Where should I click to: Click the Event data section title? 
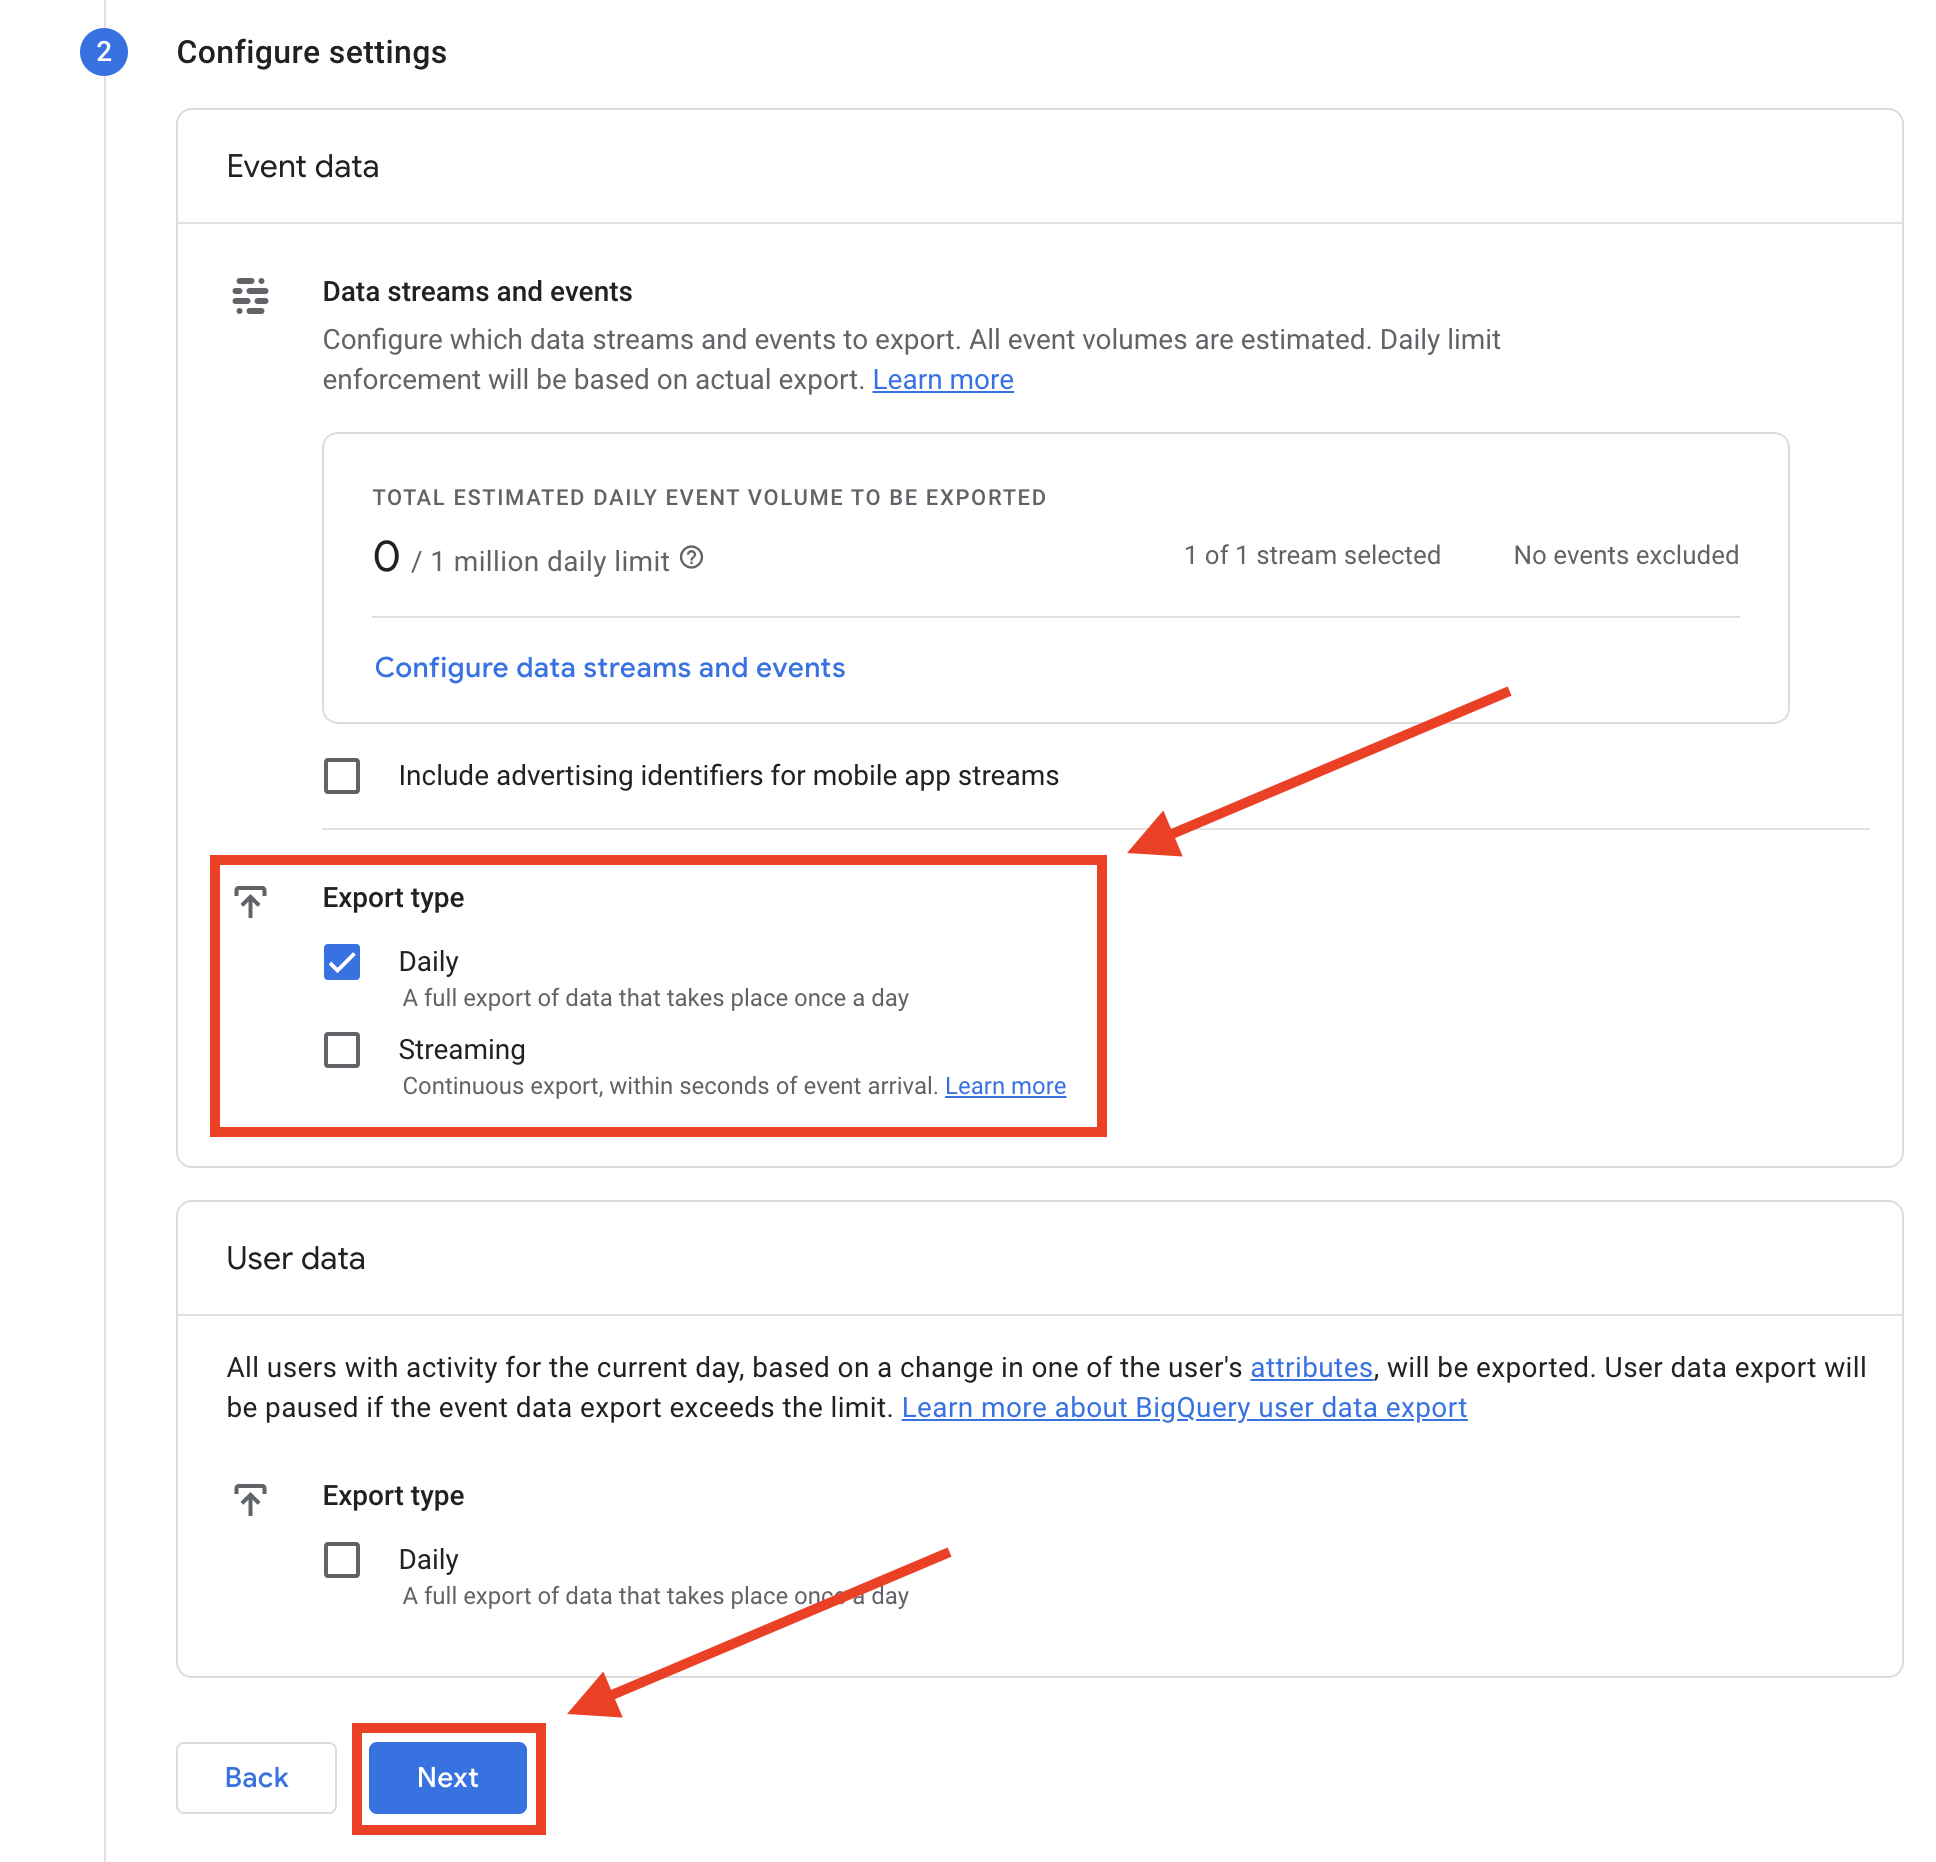click(303, 166)
